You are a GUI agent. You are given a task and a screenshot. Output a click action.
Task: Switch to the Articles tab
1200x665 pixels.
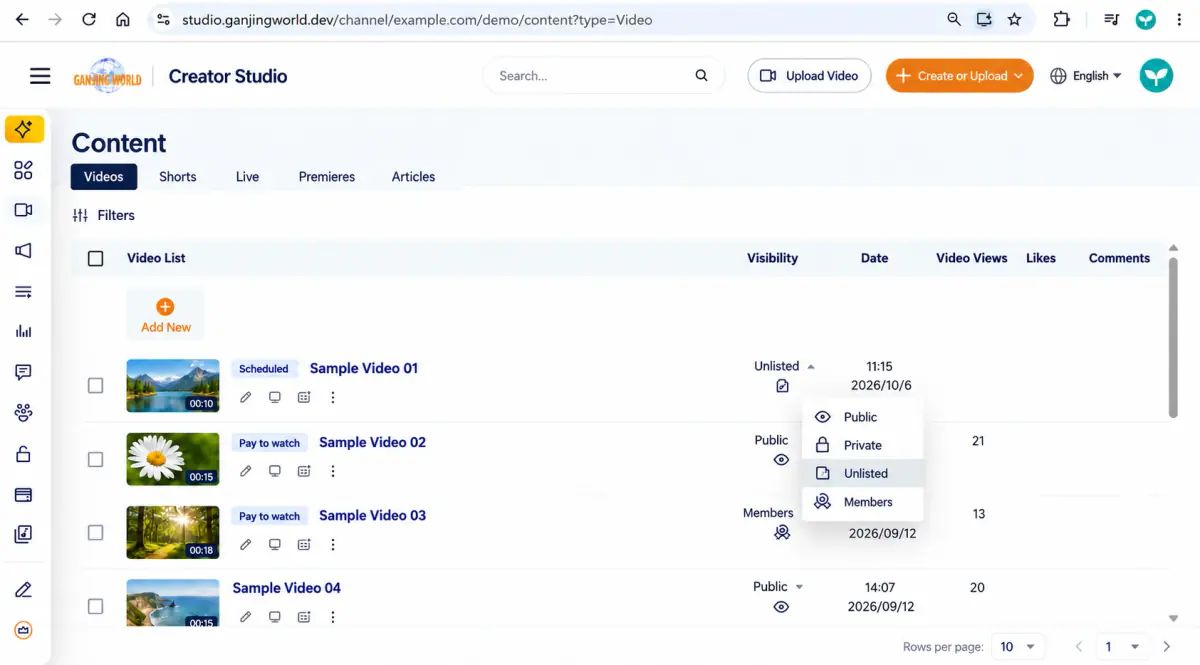point(413,176)
